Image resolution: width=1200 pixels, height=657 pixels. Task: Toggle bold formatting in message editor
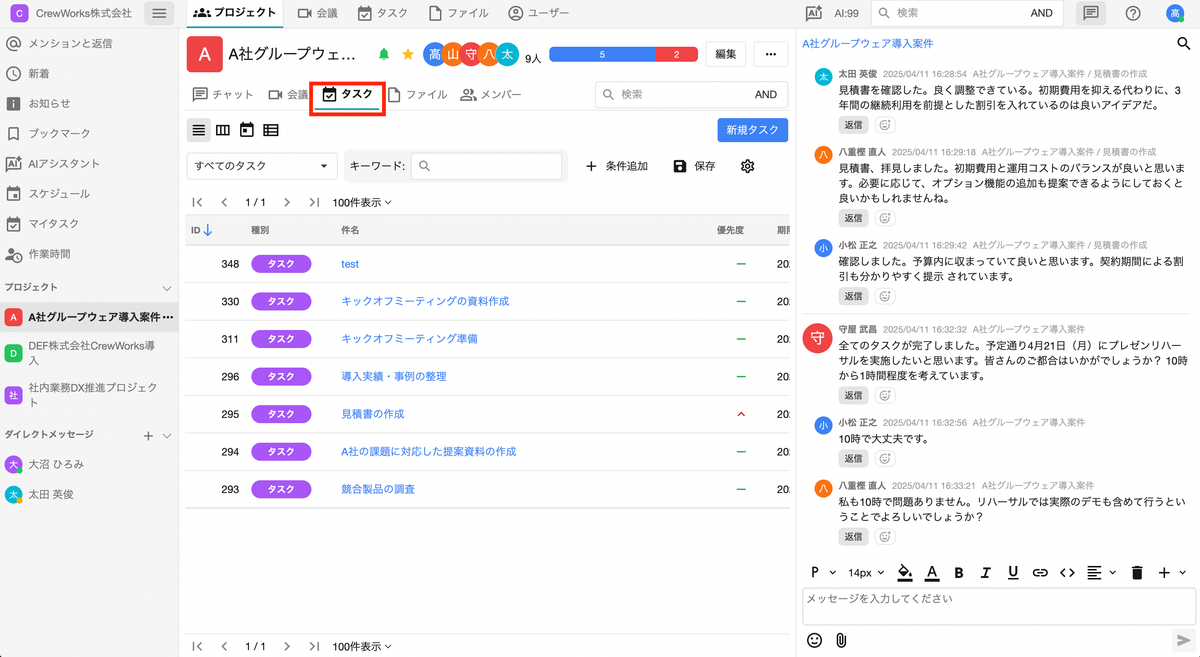(x=959, y=573)
